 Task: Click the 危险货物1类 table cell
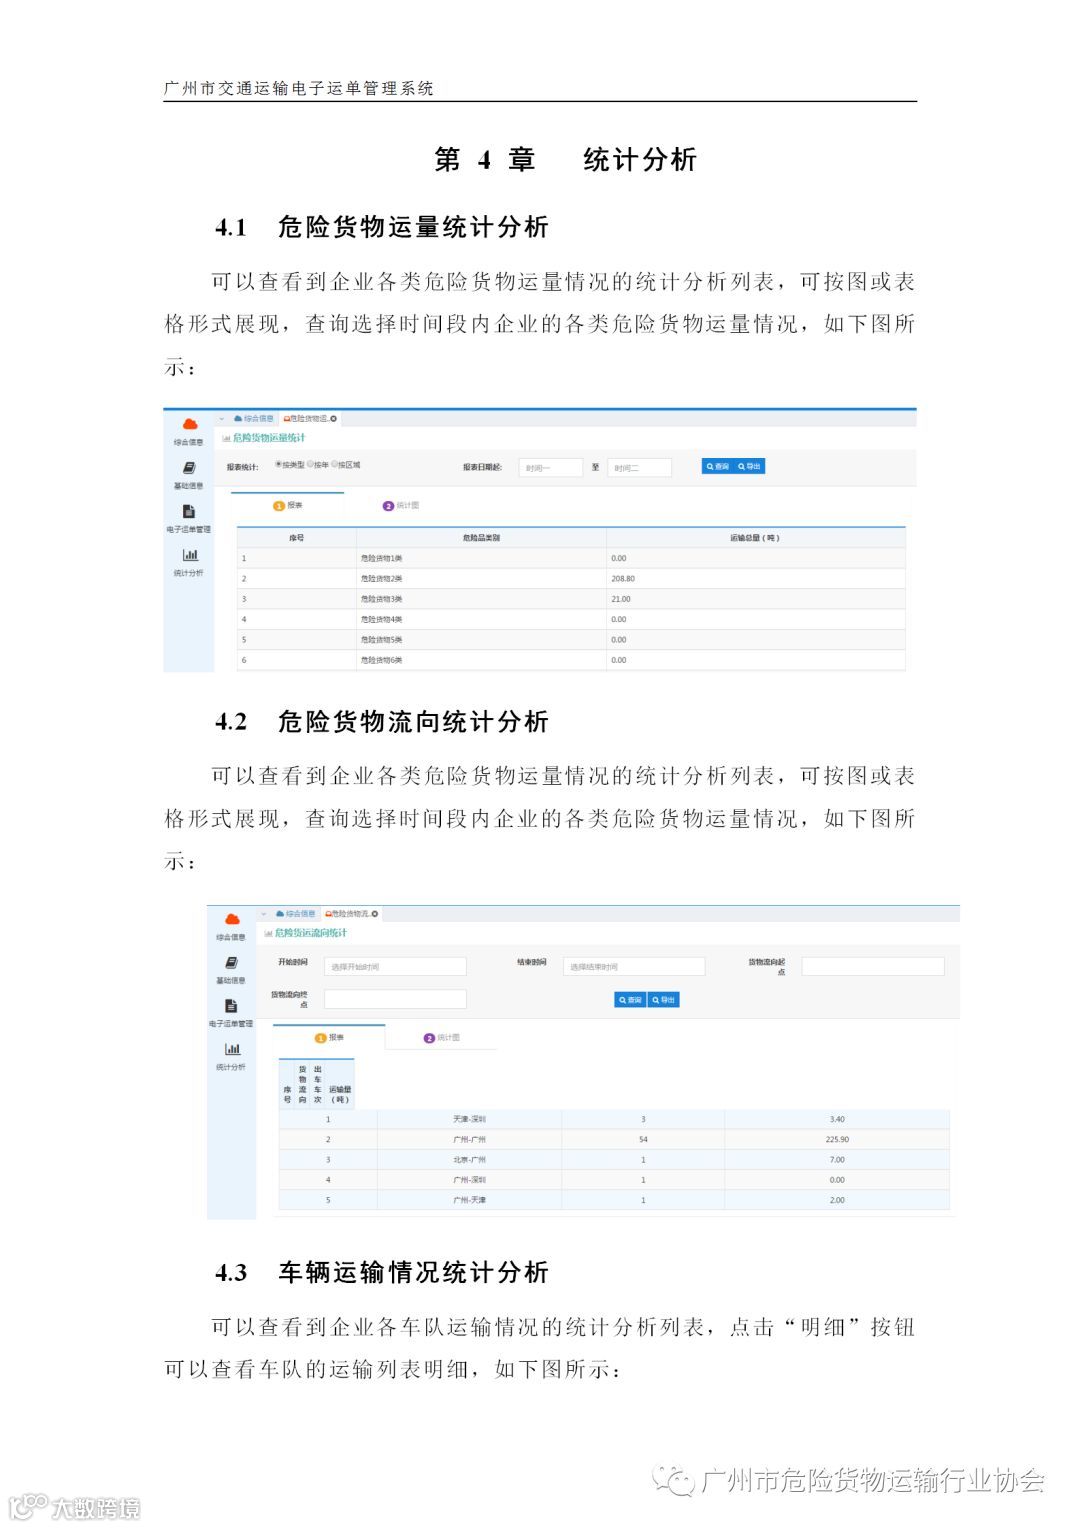click(x=481, y=559)
